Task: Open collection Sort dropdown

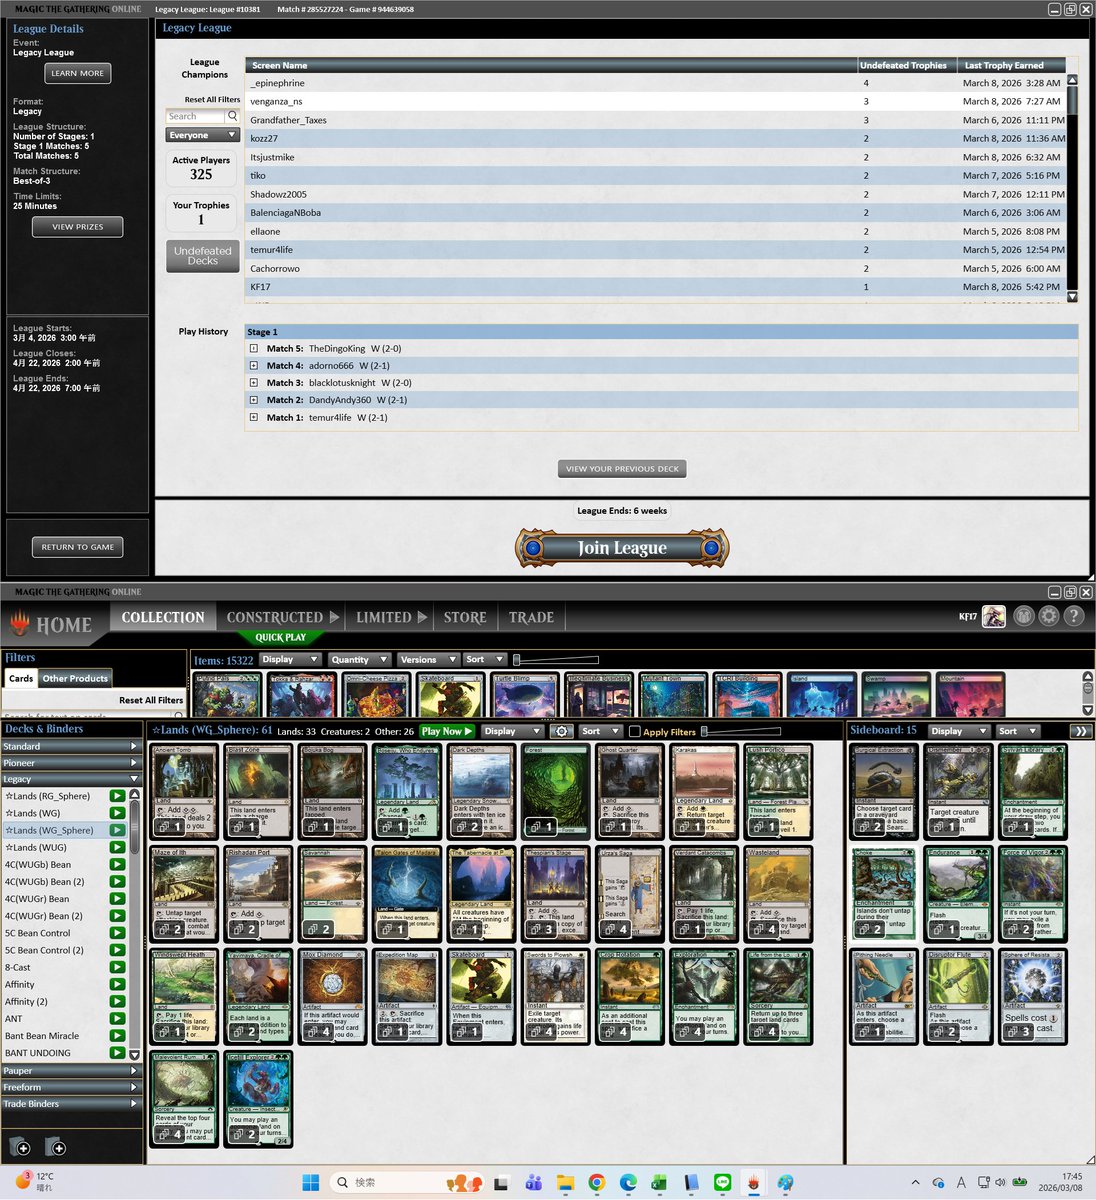Action: point(483,659)
